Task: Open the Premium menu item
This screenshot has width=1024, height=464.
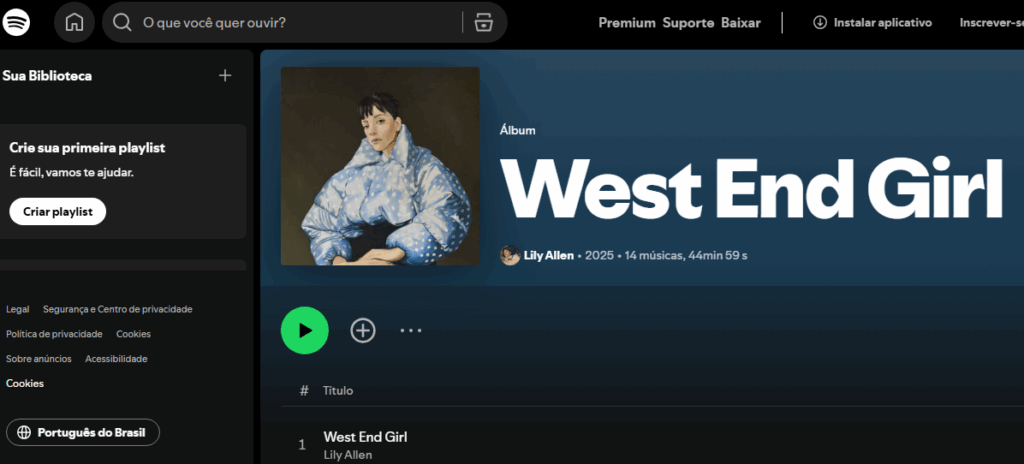Action: (x=627, y=23)
